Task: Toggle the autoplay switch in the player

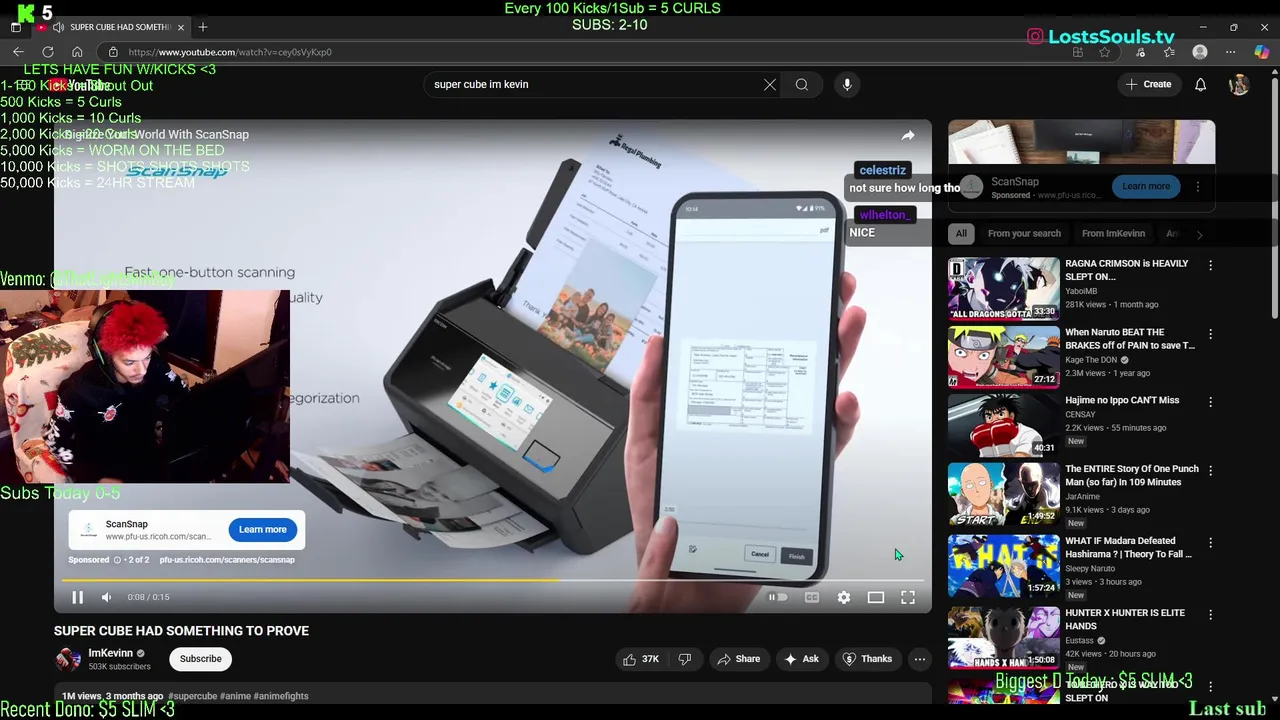Action: tap(777, 597)
